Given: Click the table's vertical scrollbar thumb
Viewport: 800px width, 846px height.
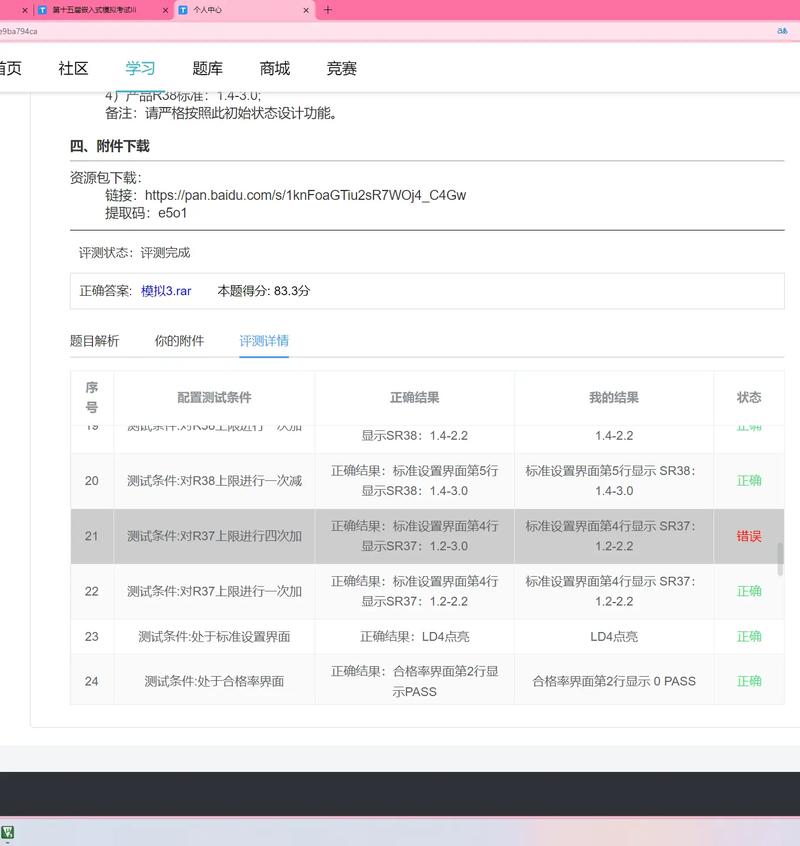Looking at the screenshot, I should [x=780, y=560].
